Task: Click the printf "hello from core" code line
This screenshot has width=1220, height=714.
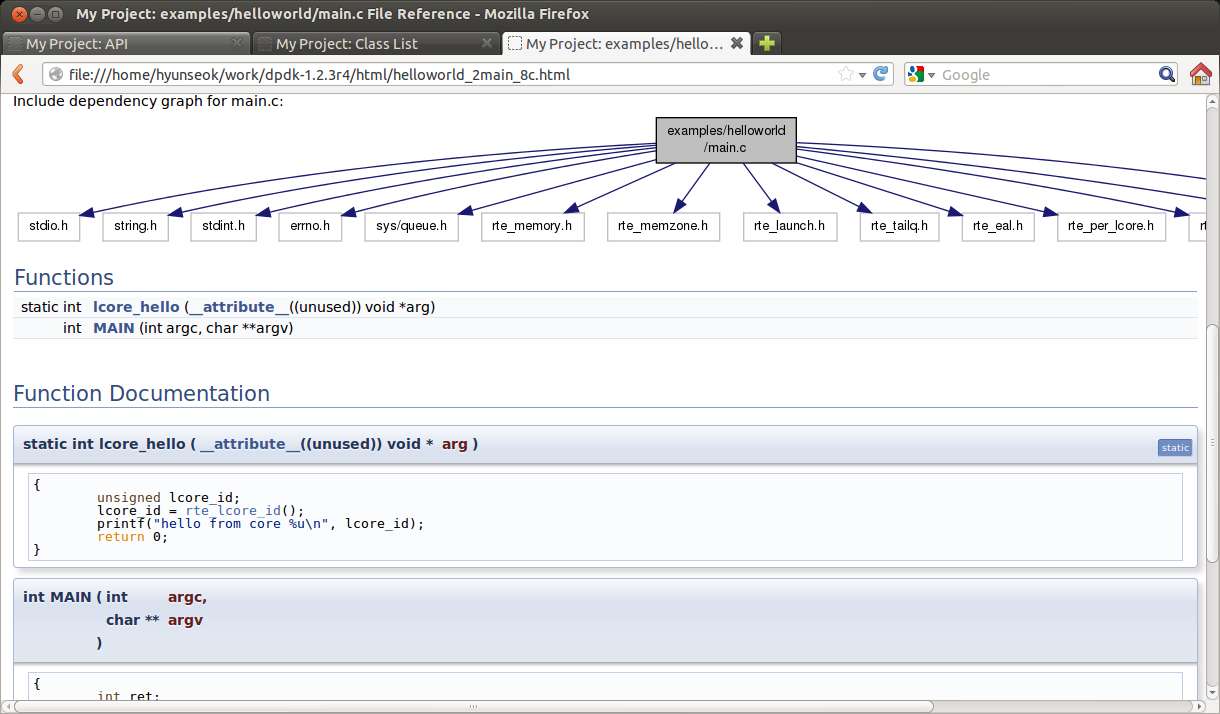Action: (261, 523)
